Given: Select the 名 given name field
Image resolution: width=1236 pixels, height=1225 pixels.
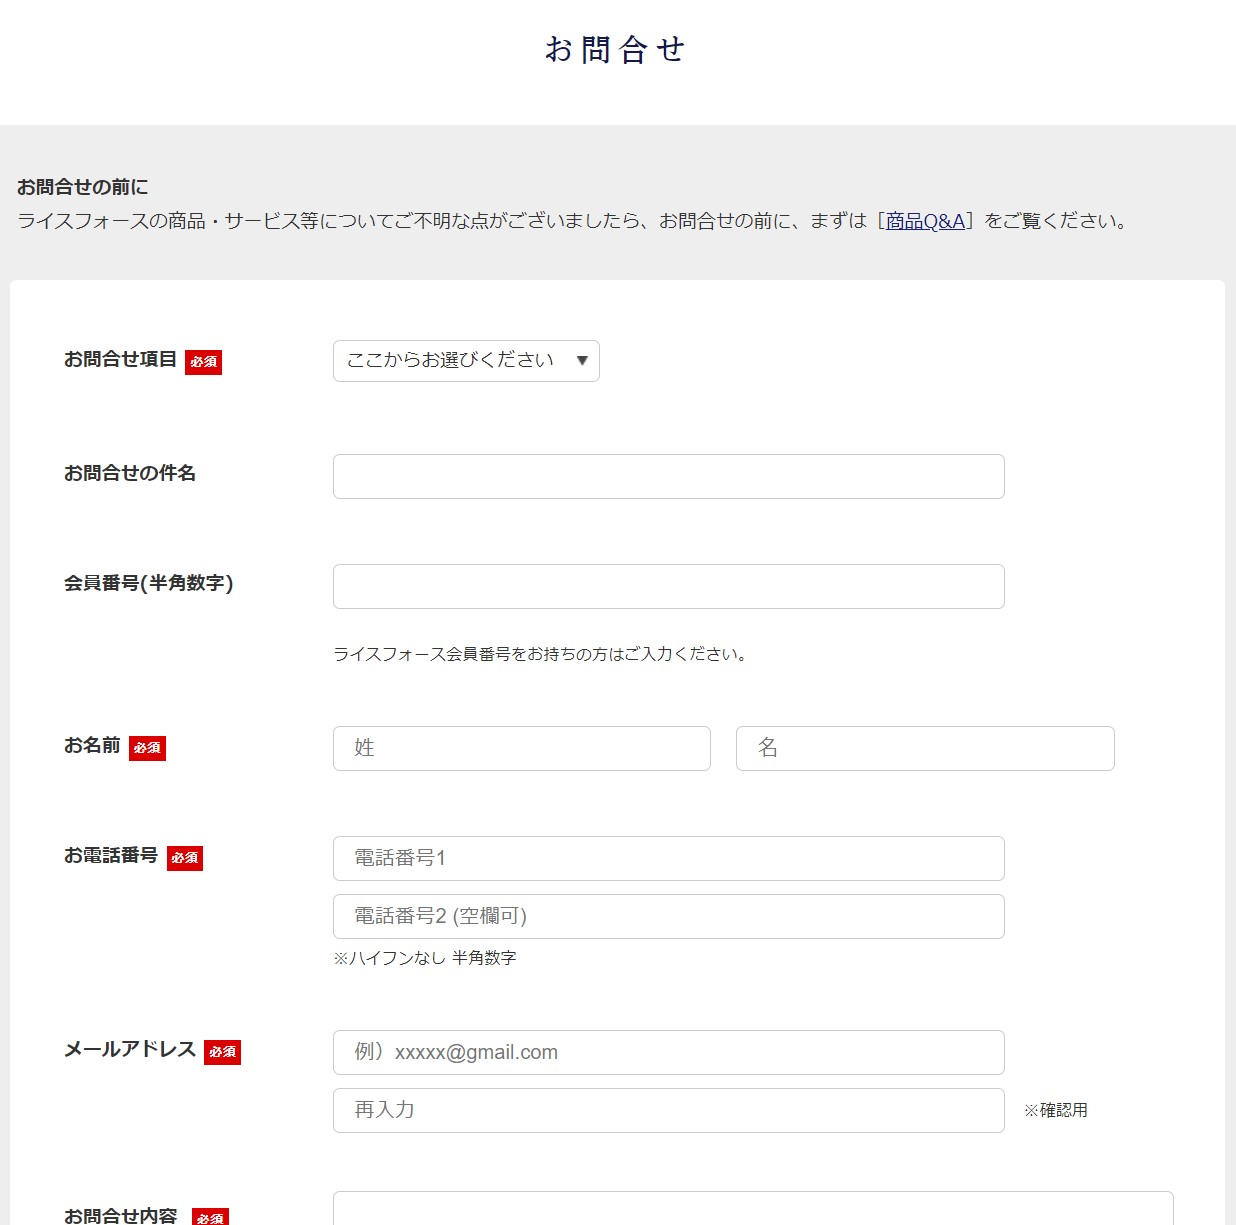Looking at the screenshot, I should point(924,749).
